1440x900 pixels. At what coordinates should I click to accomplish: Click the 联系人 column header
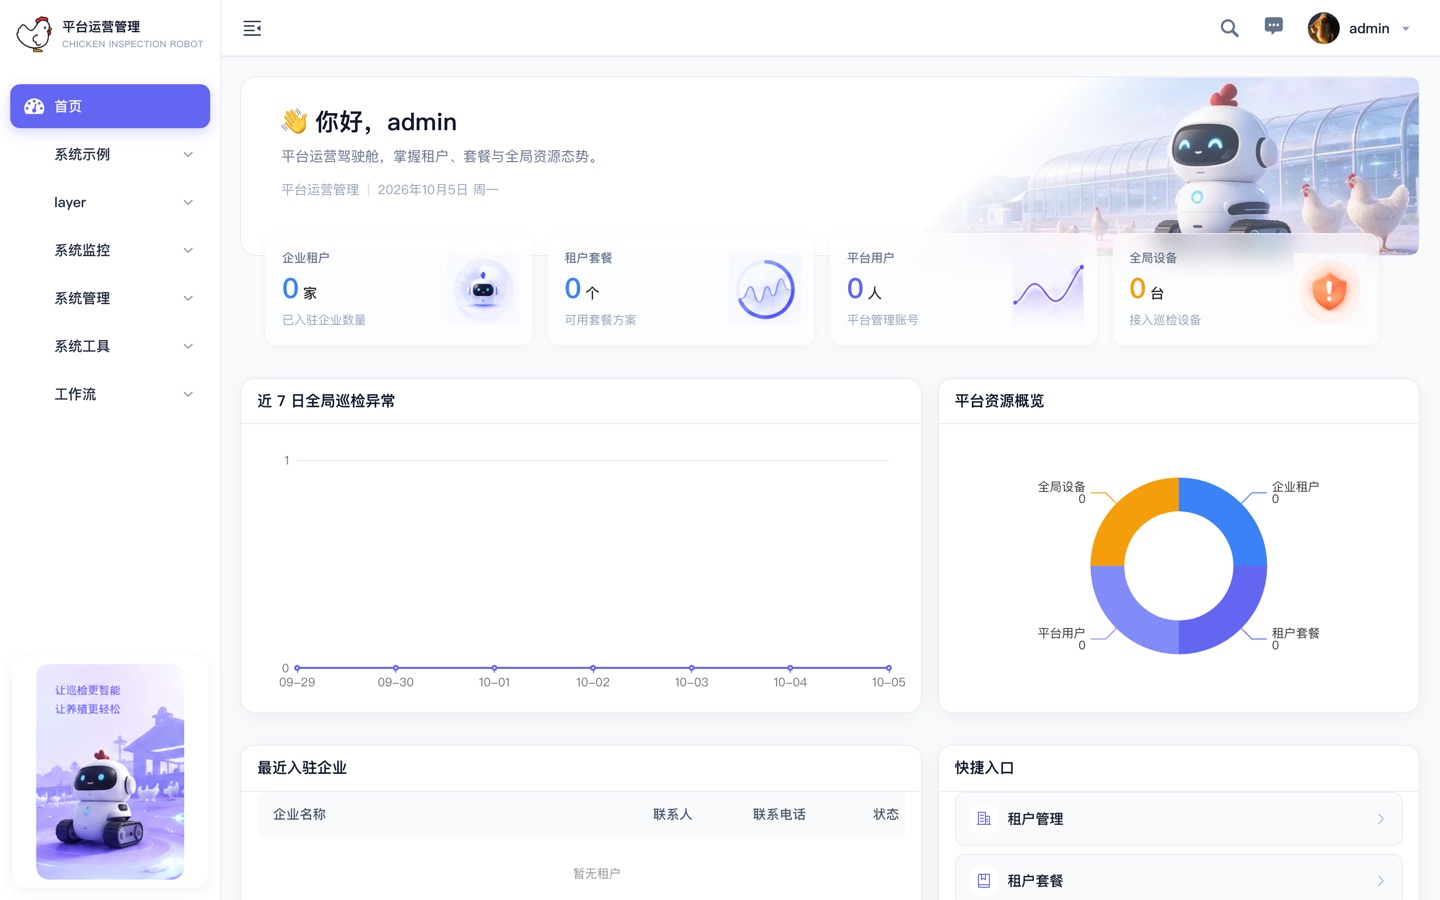(672, 814)
